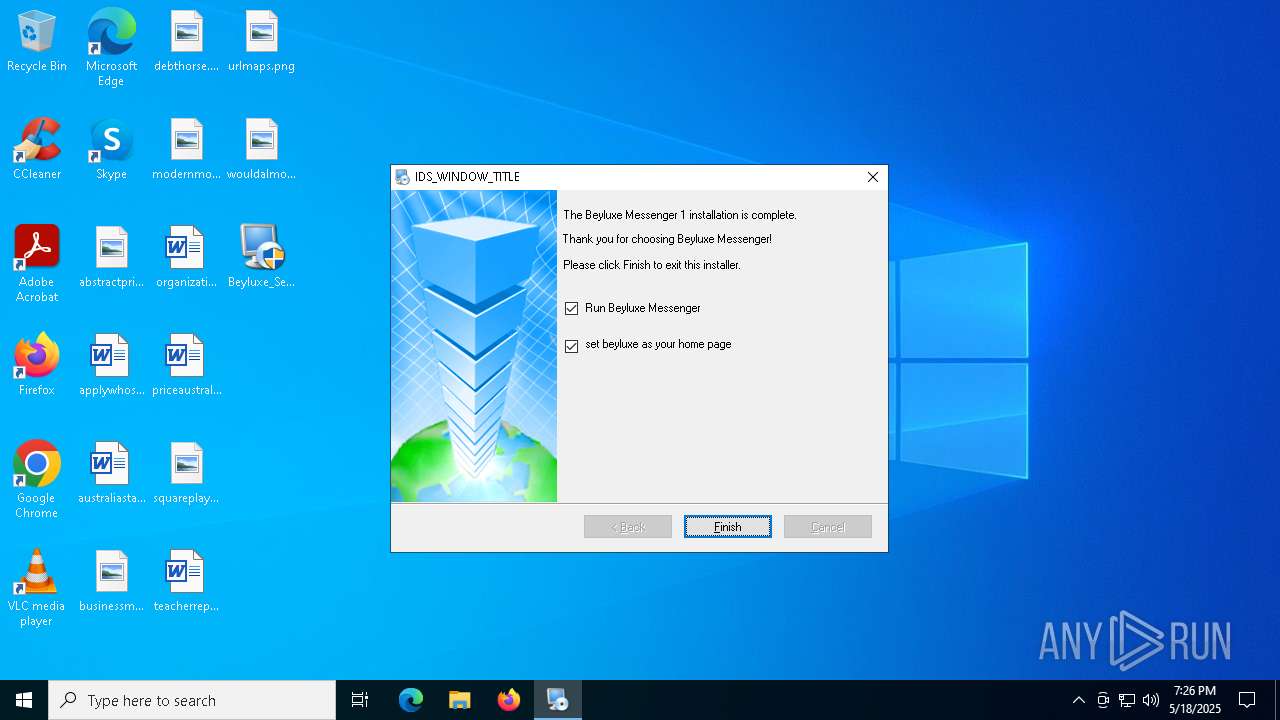Select the squareplay image file icon
The width and height of the screenshot is (1280, 720).
[x=186, y=474]
